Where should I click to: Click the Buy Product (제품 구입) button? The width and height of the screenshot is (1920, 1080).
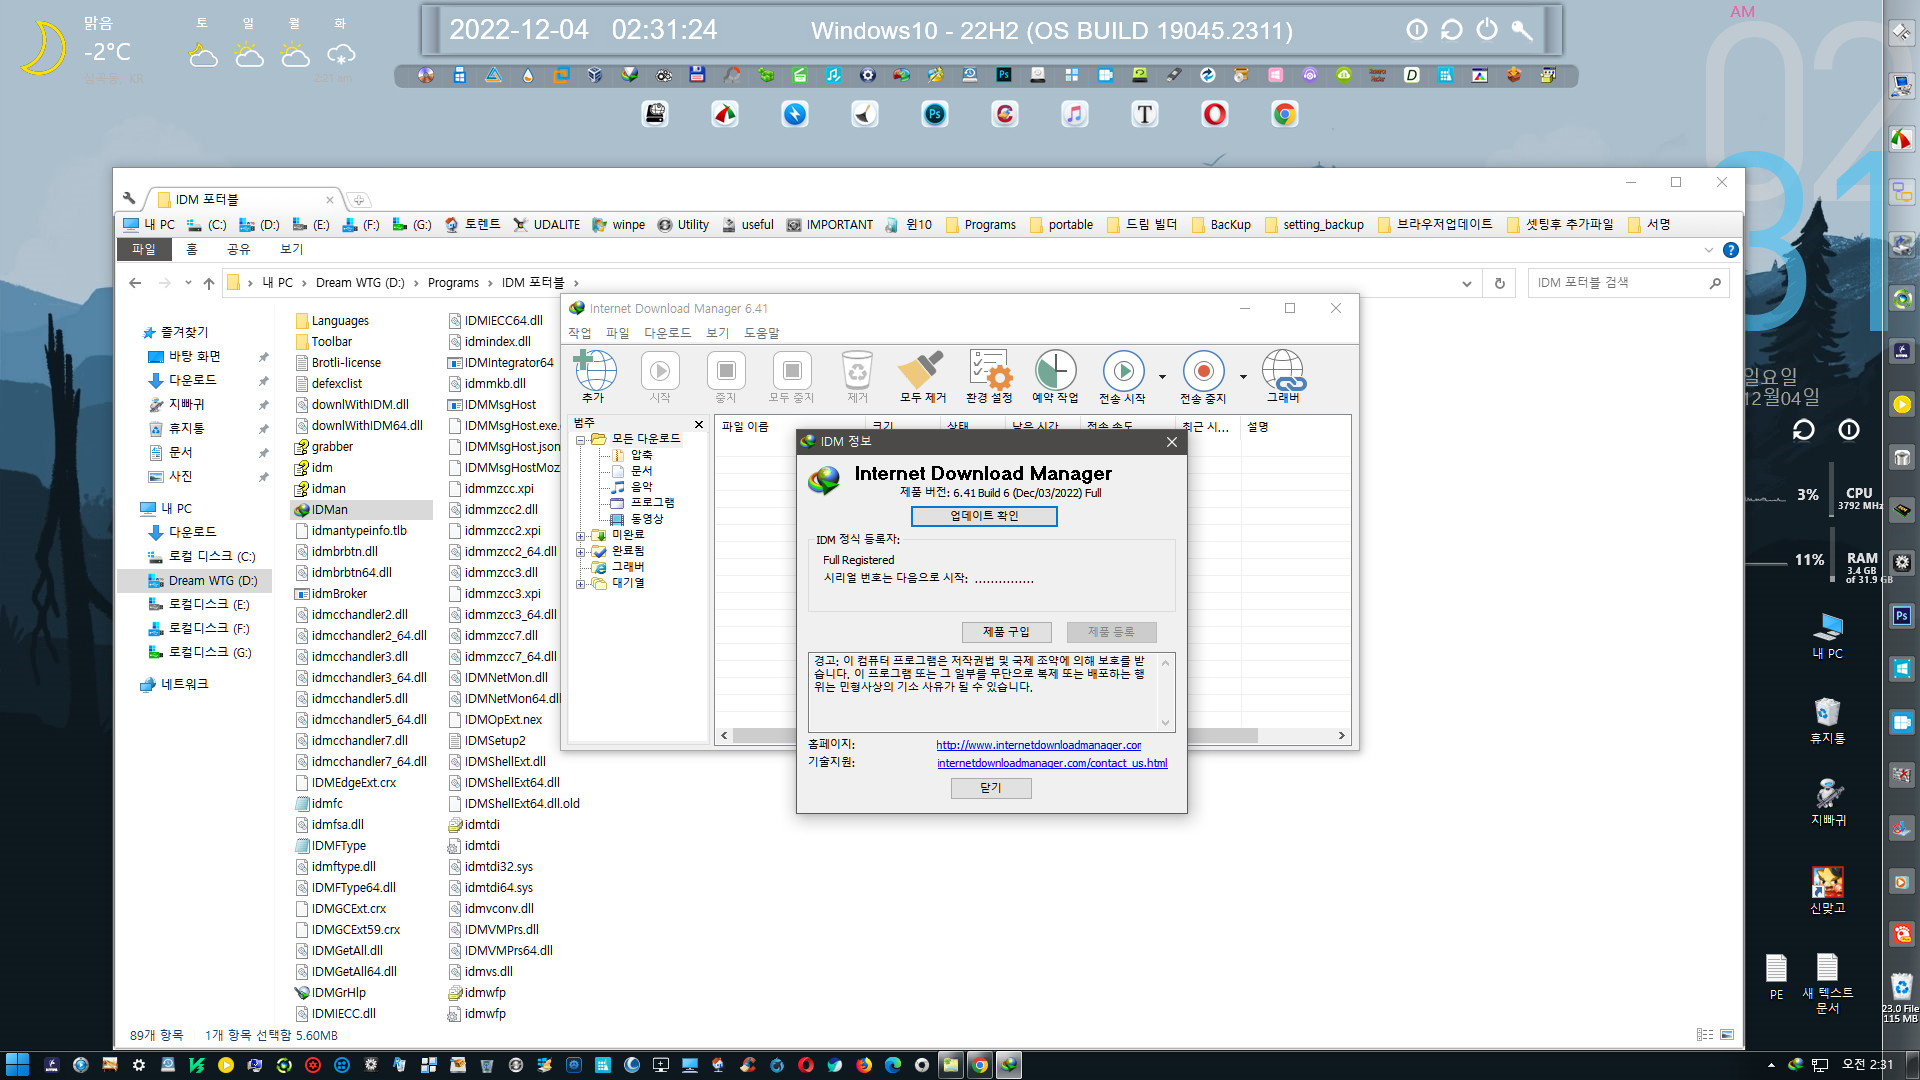coord(1006,632)
